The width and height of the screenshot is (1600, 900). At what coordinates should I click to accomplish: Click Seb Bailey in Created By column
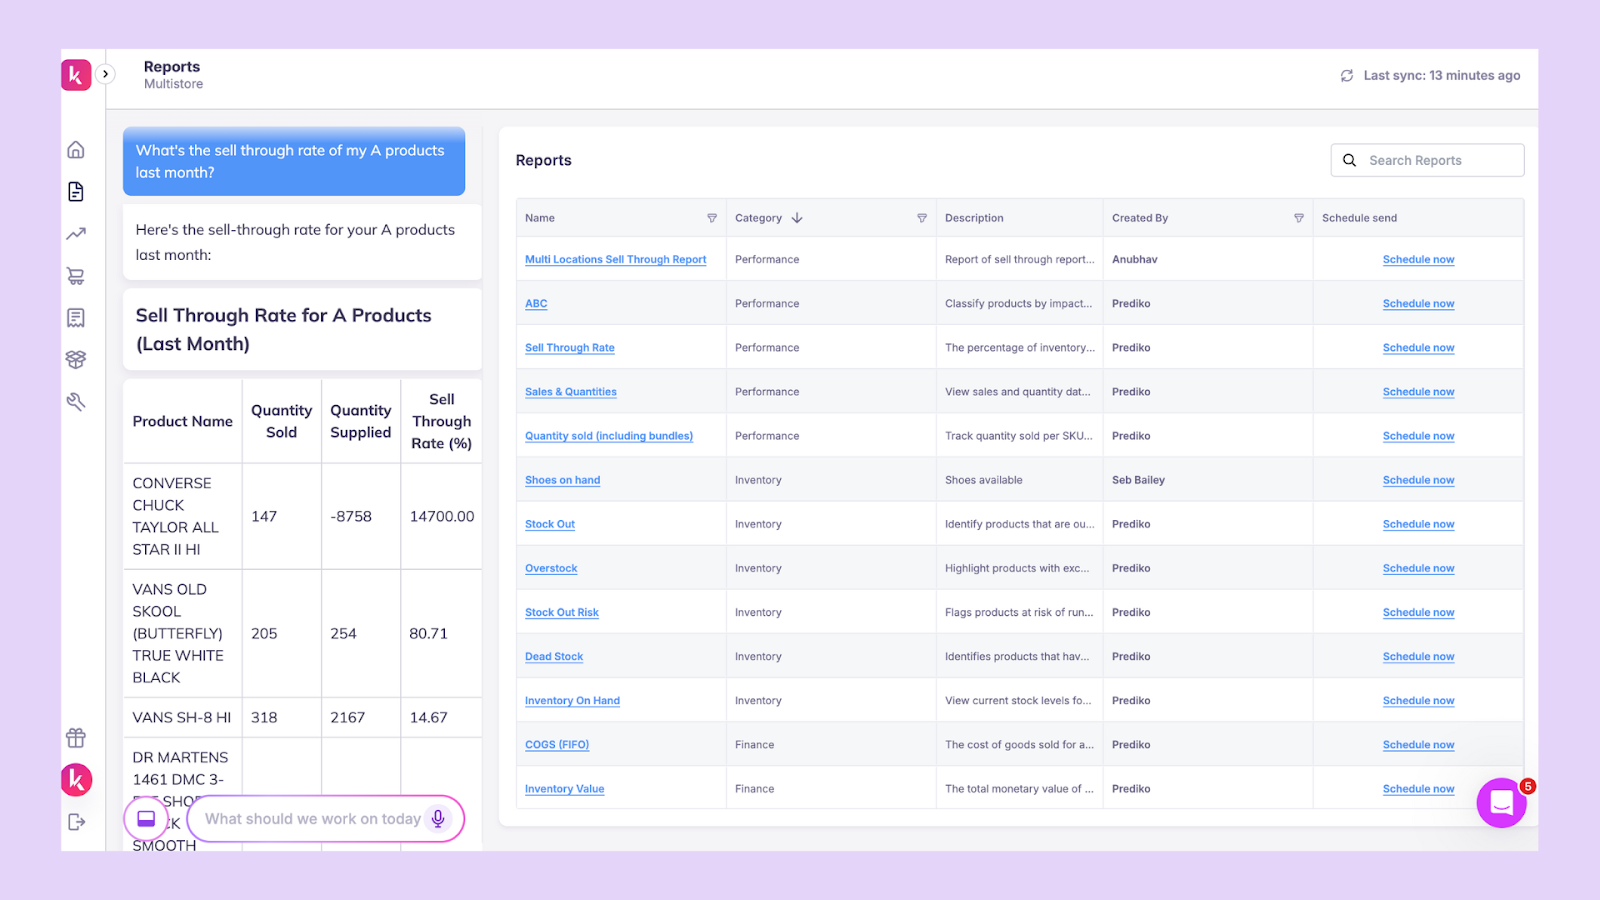(x=1138, y=480)
